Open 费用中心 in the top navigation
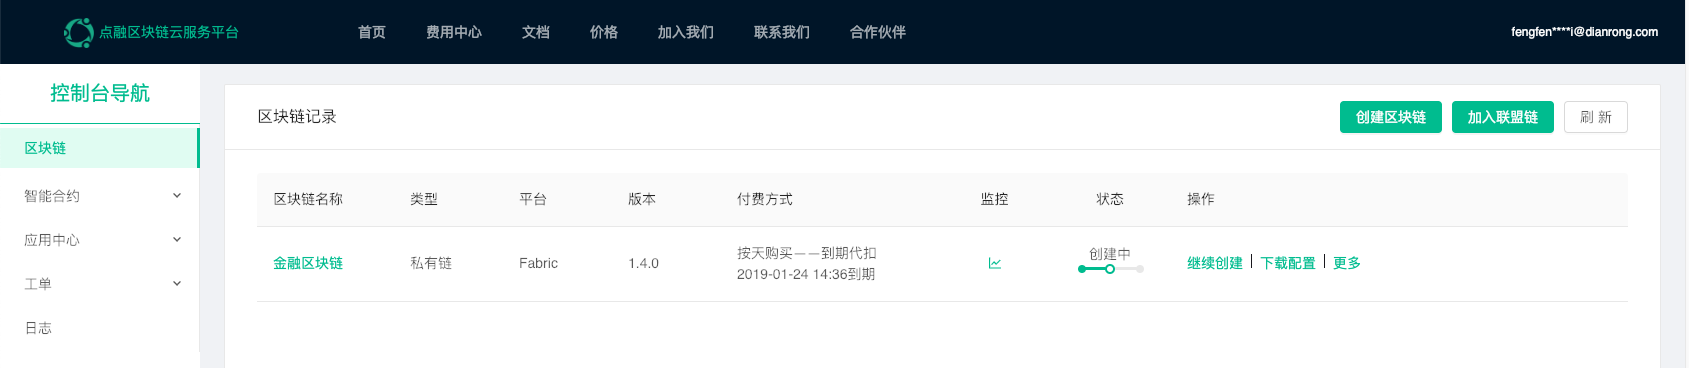 coord(454,32)
